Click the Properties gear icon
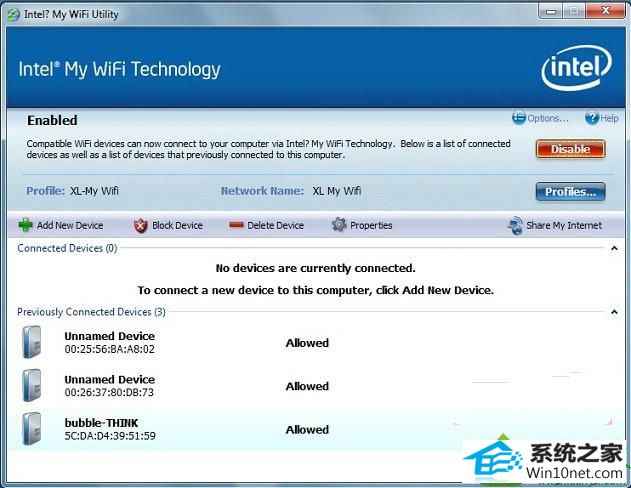This screenshot has width=631, height=488. pos(339,225)
